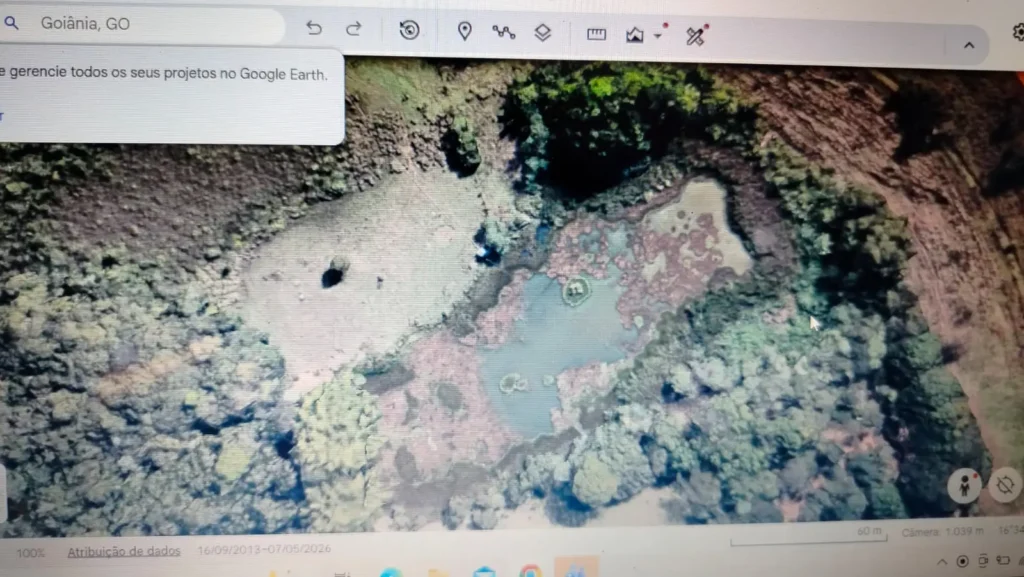Viewport: 1024px width, 577px height.
Task: Click the search magnifier icon
Action: tap(11, 23)
